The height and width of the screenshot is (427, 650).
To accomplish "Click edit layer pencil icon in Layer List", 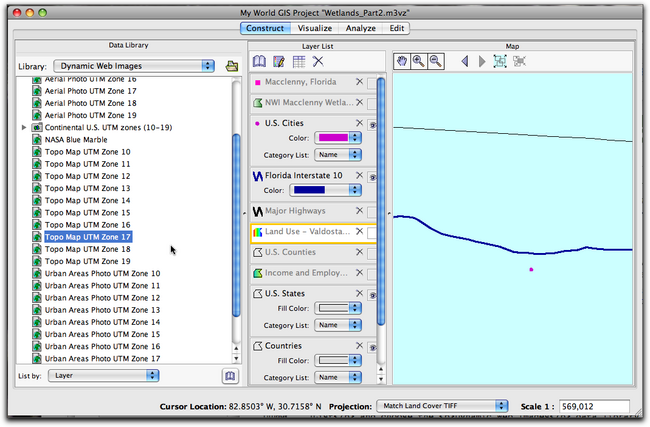I will 279,62.
